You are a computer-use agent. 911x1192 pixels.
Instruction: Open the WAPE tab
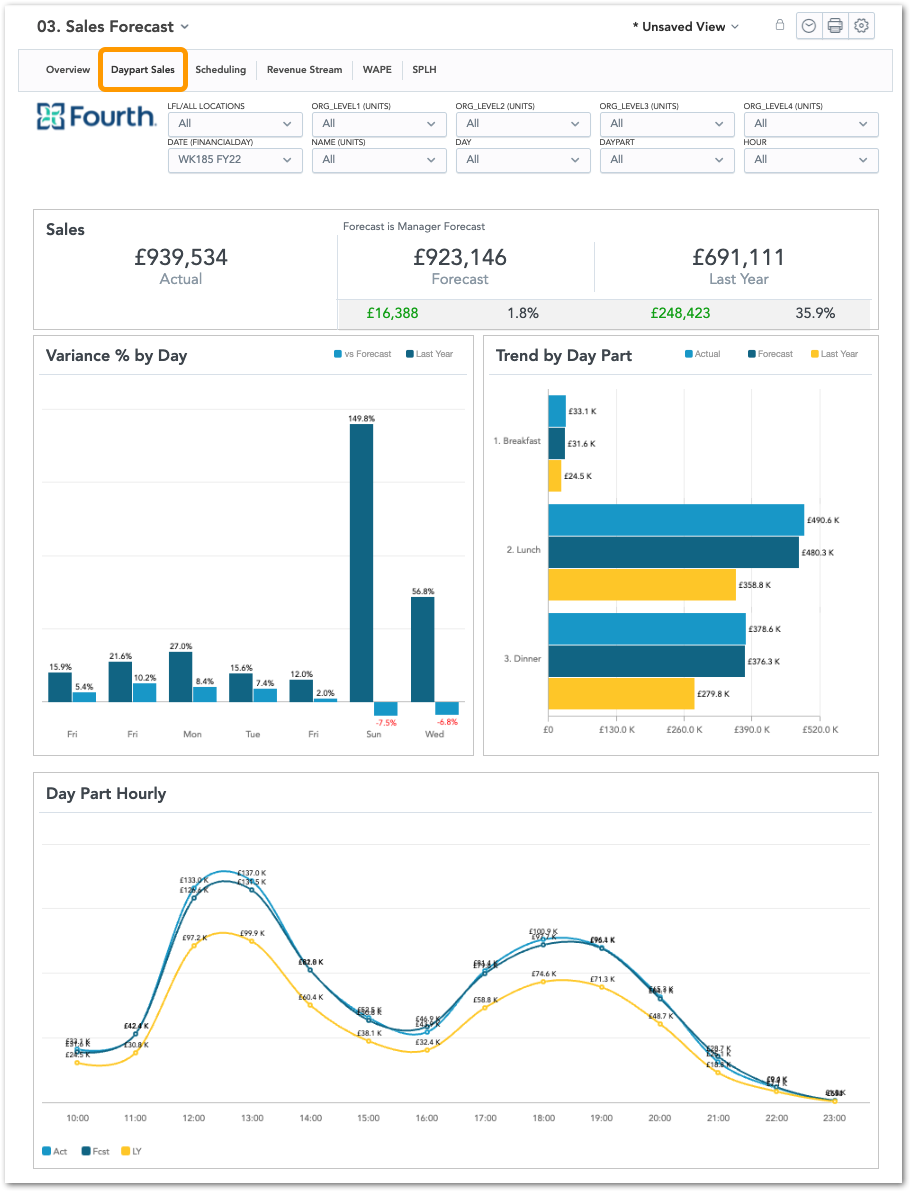[377, 70]
